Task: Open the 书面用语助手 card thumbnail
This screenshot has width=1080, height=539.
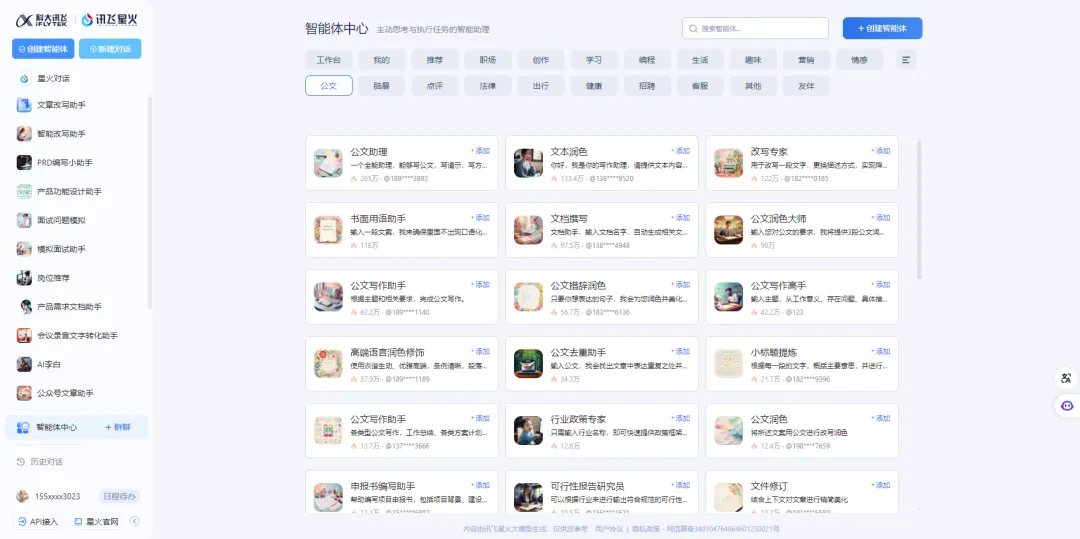Action: (328, 230)
